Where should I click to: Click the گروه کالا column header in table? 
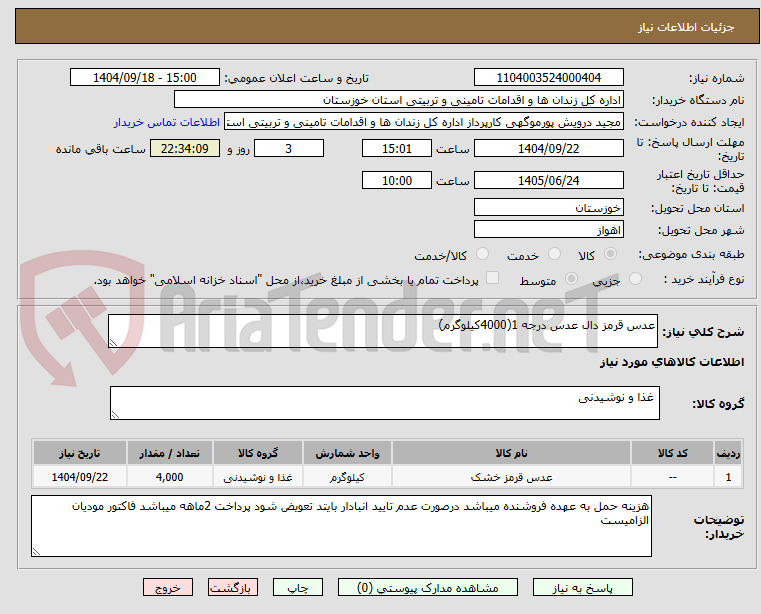tap(258, 453)
